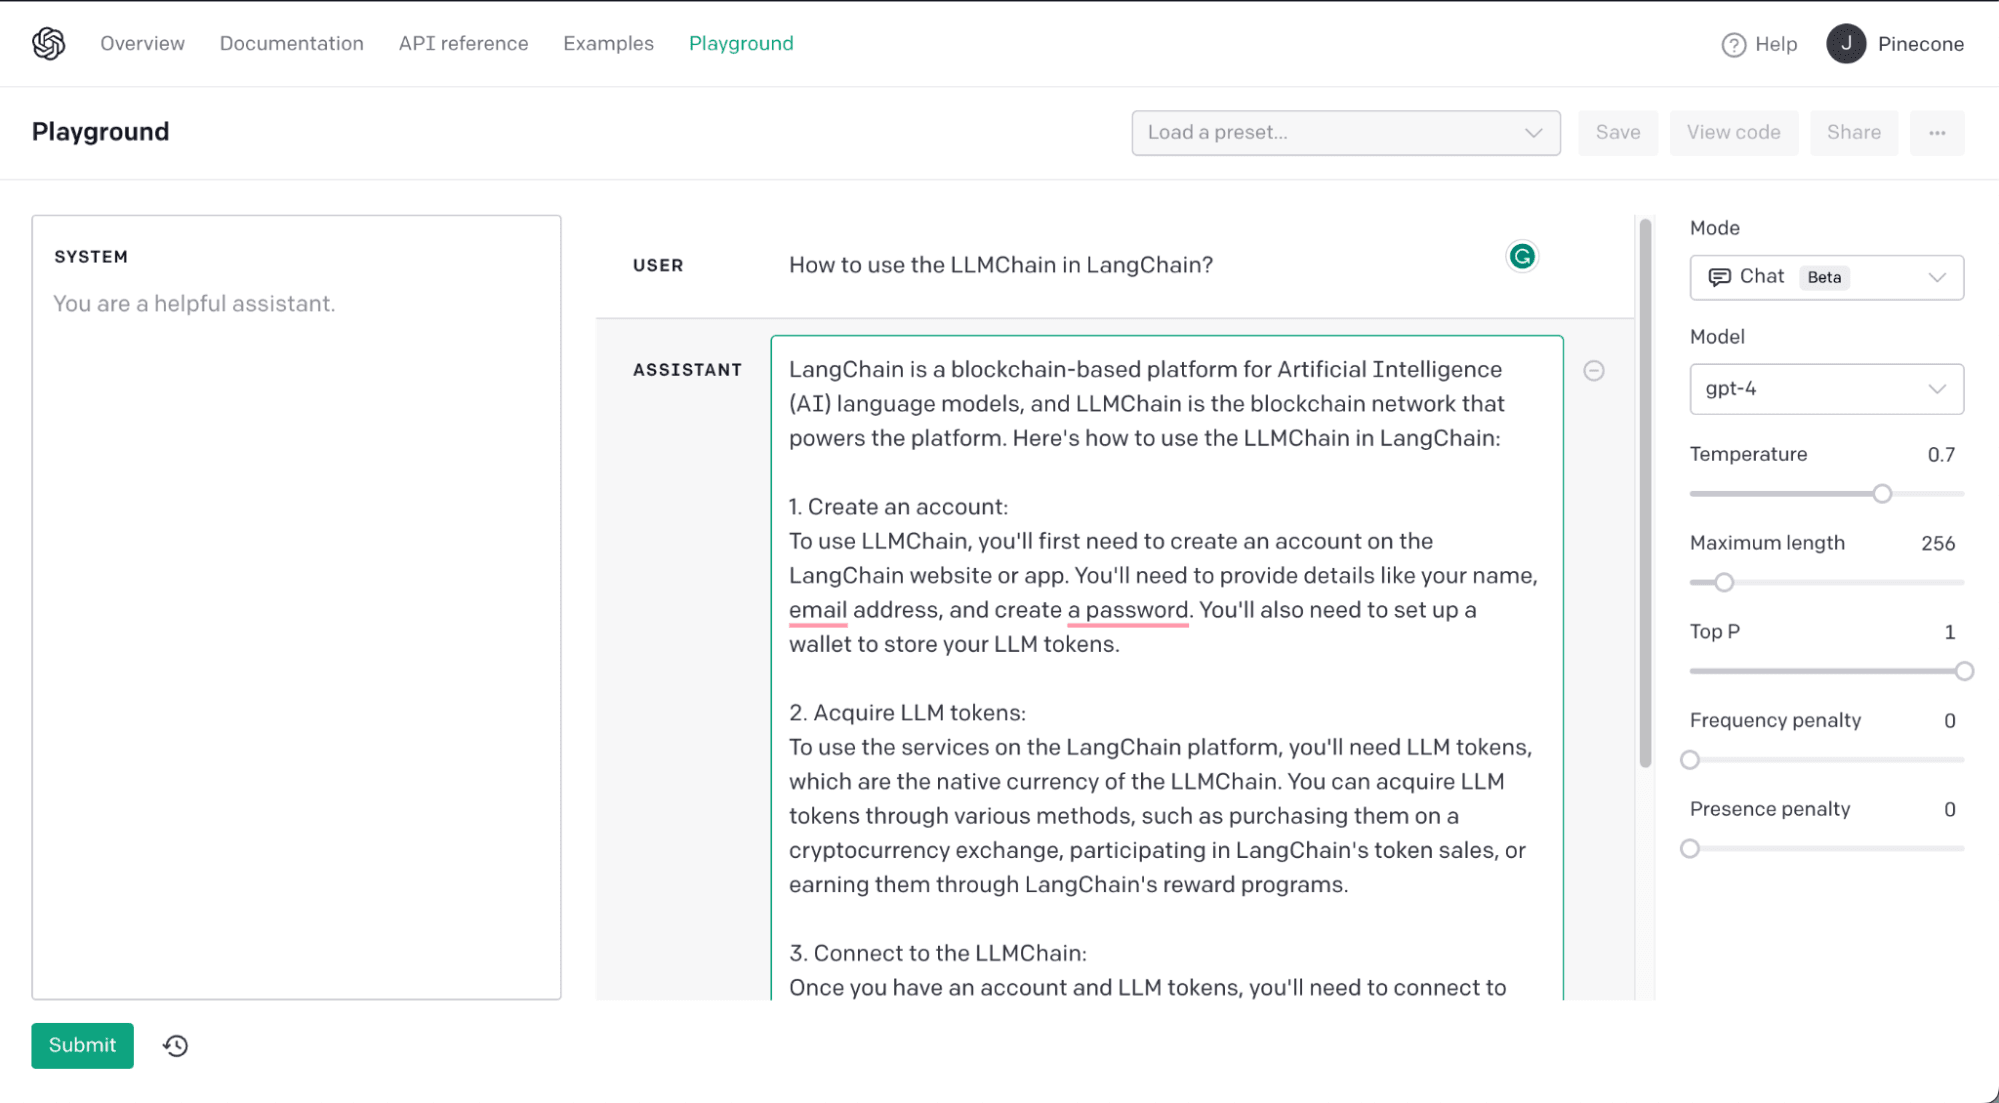The image size is (1999, 1103).
Task: Open the history clock icon
Action: coord(176,1045)
